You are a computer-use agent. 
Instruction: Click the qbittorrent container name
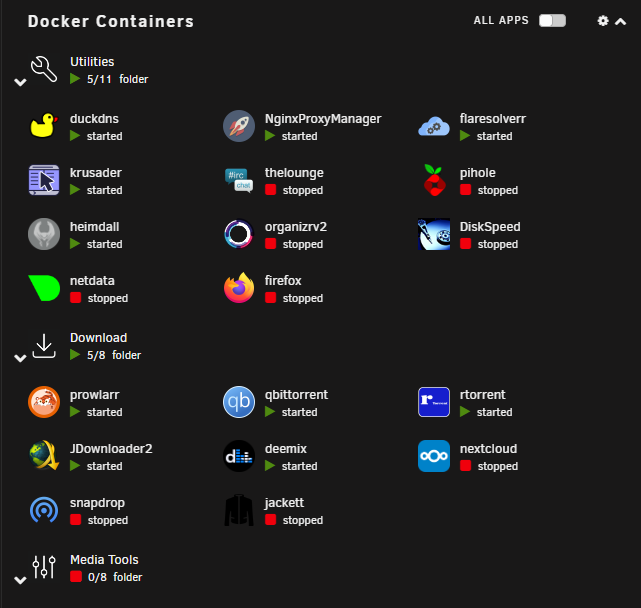point(296,395)
